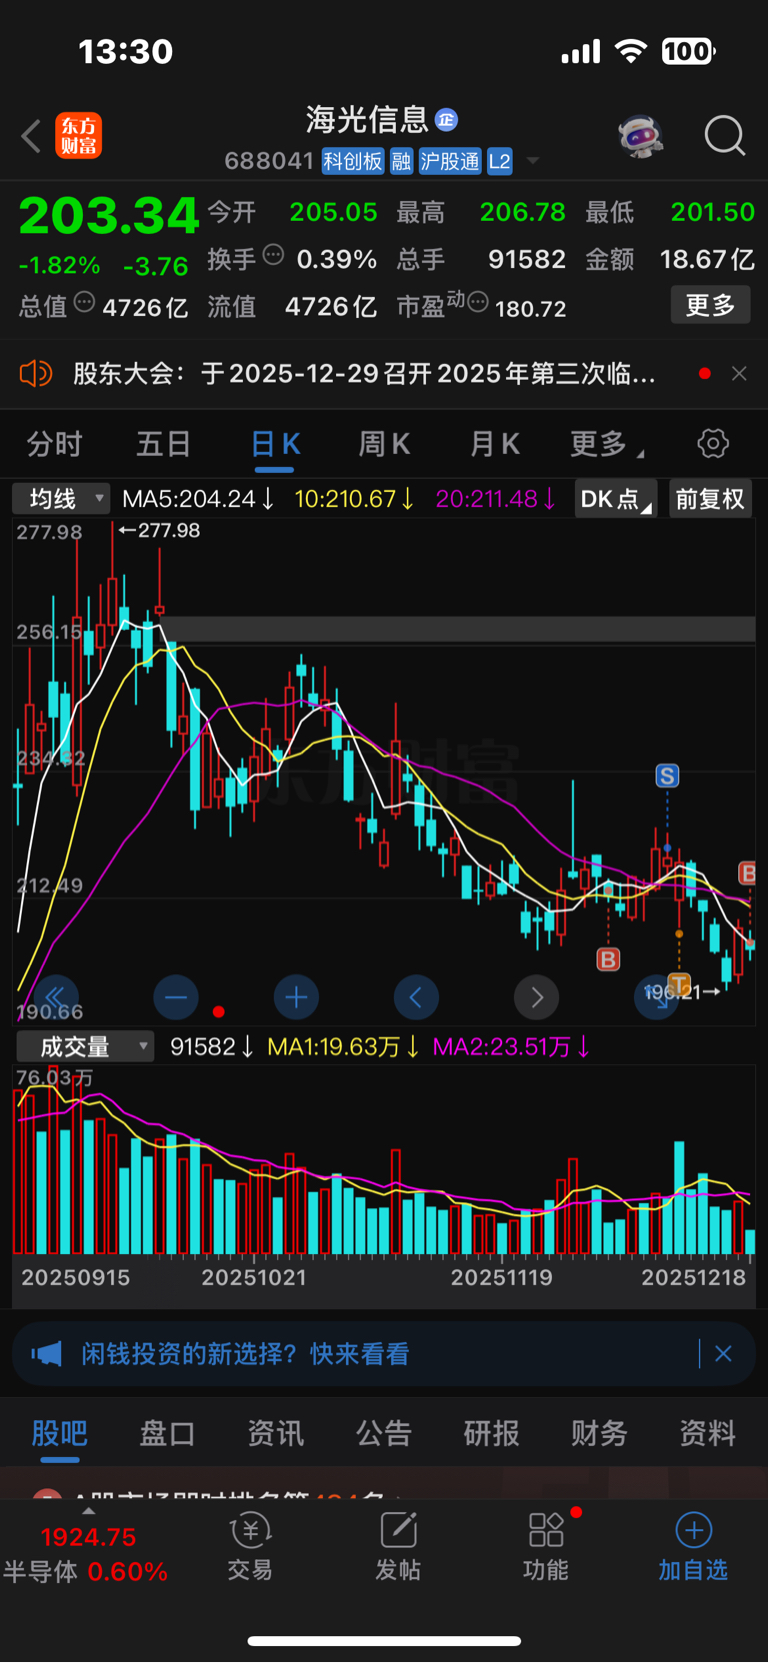Open the 资讯 tab
Viewport: 768px width, 1663px height.
275,1433
